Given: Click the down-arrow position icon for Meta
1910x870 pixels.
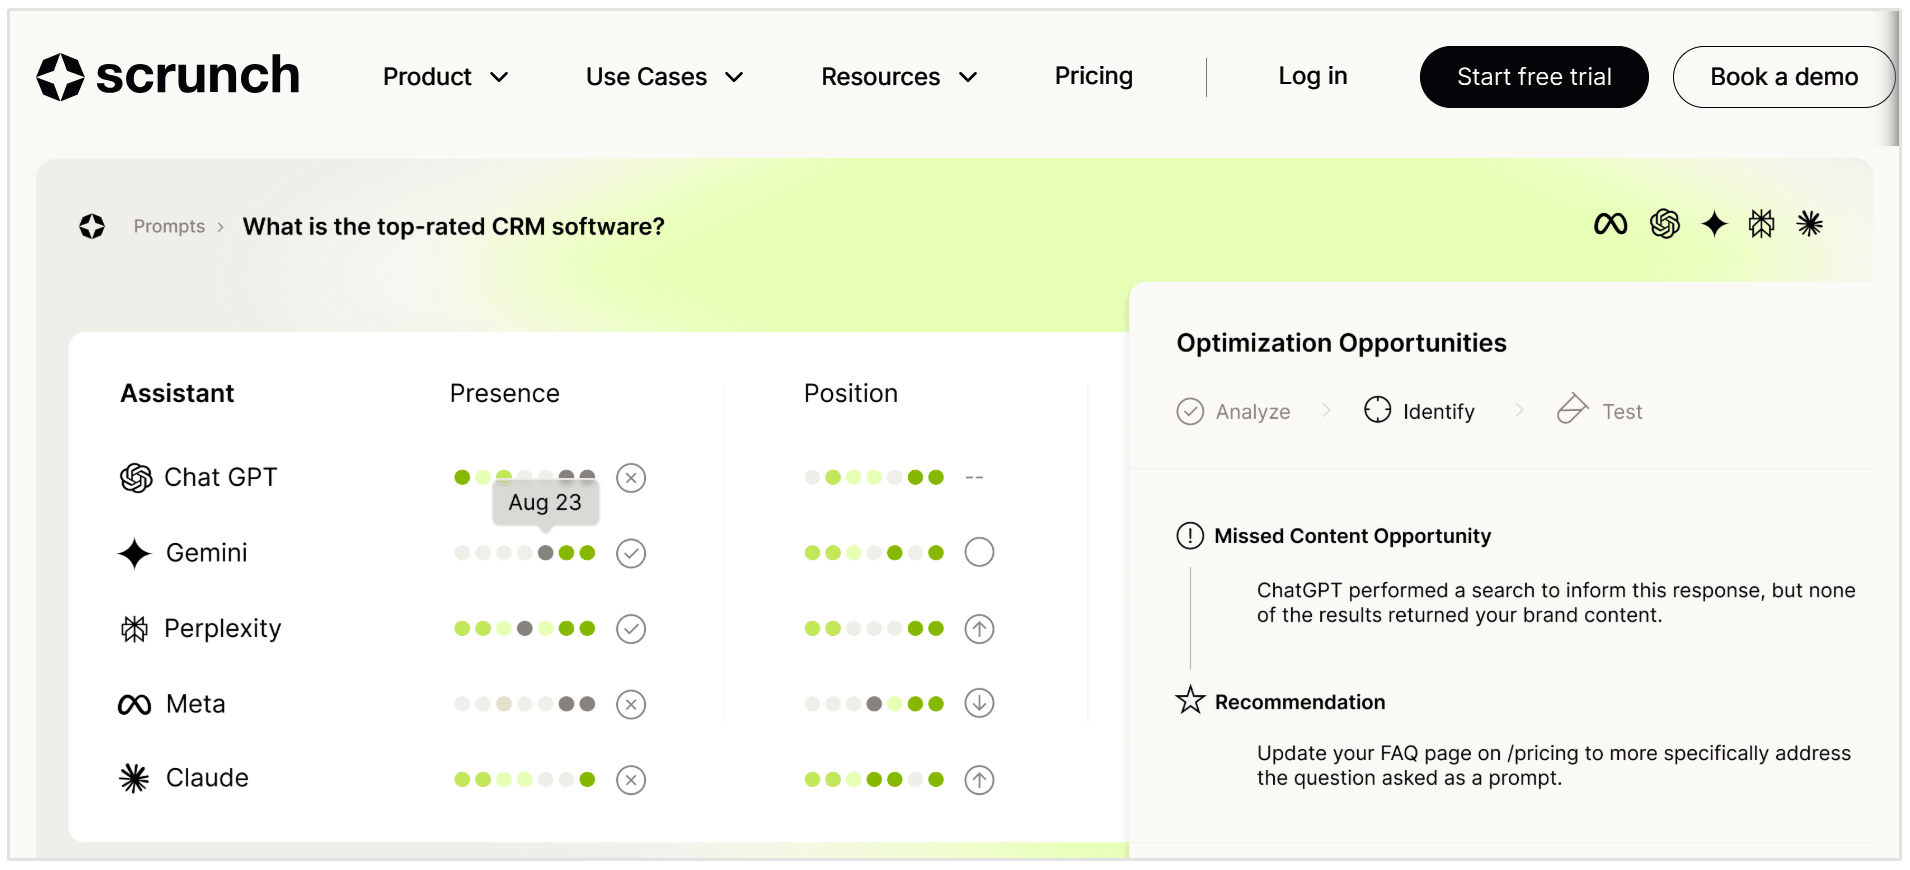Looking at the screenshot, I should coord(979,704).
